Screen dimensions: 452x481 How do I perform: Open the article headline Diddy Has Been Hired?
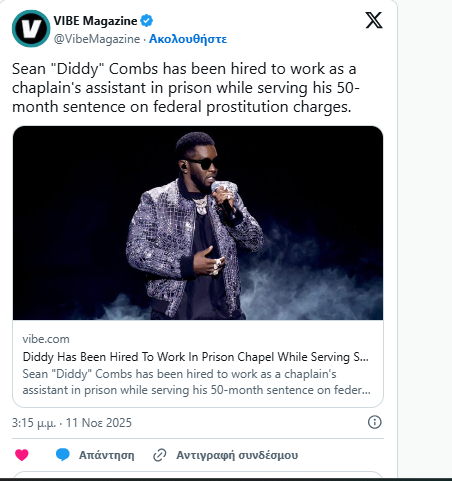[196, 357]
